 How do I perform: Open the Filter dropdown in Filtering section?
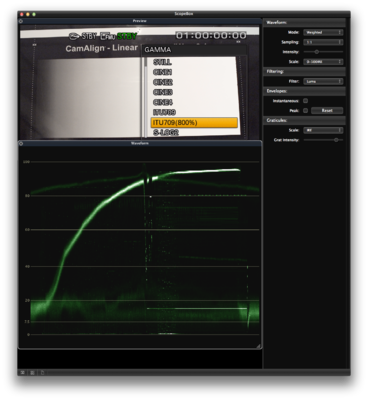(323, 81)
